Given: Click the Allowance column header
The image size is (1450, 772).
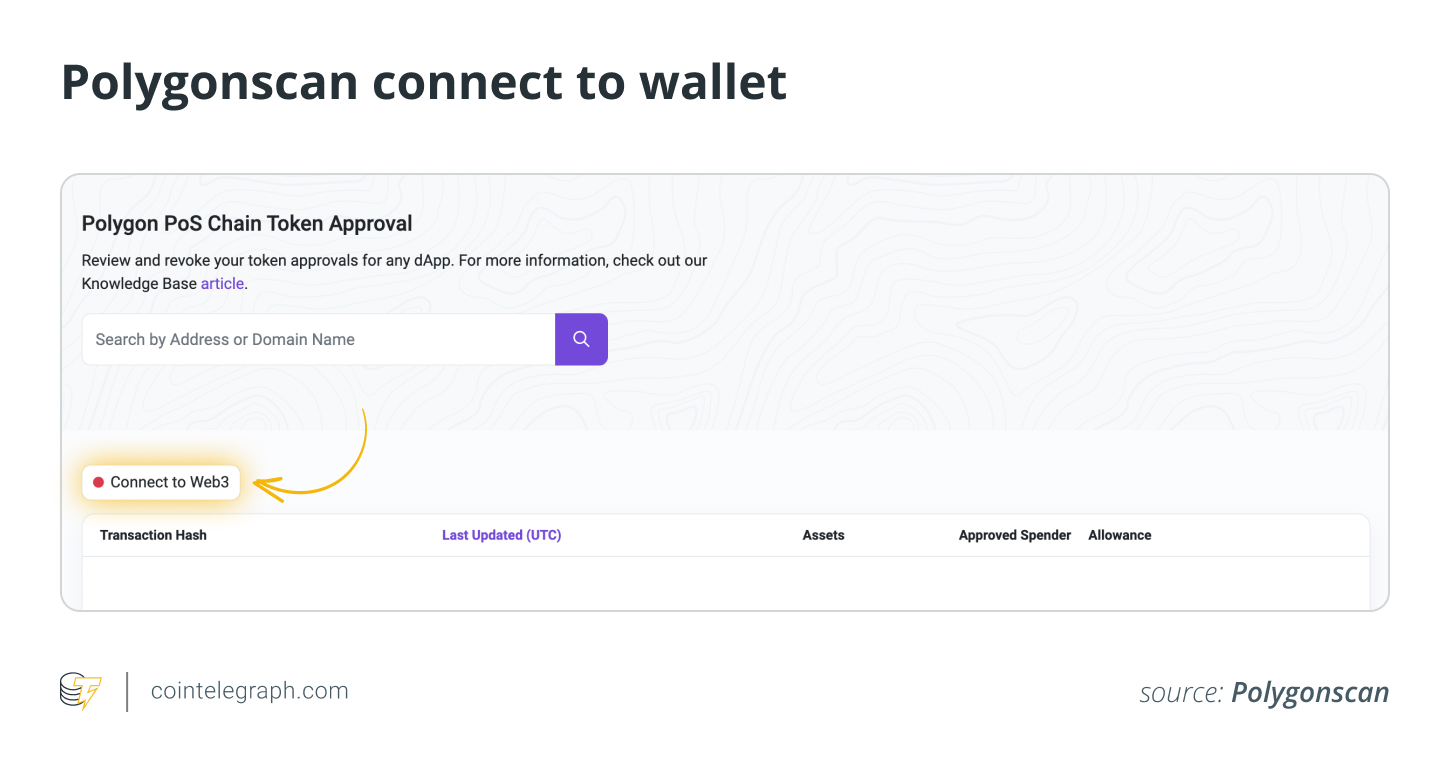Looking at the screenshot, I should (x=1119, y=535).
